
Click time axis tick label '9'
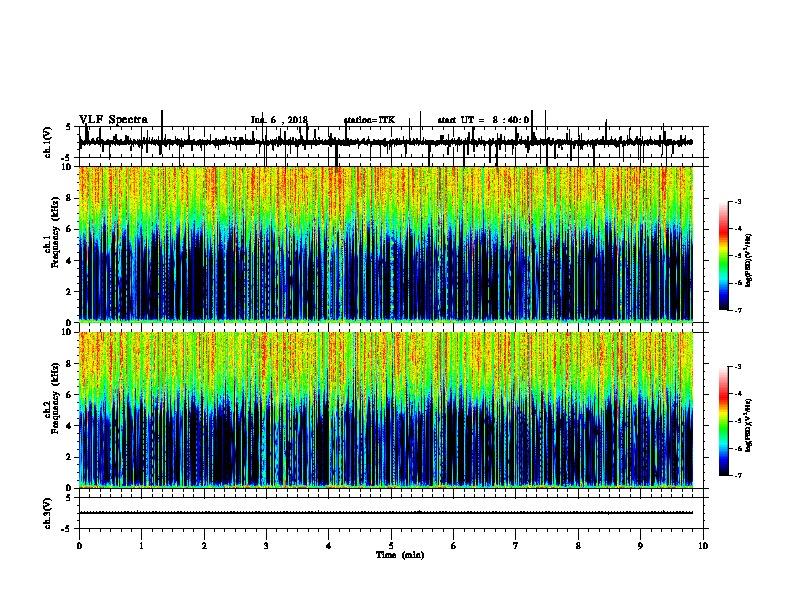pos(640,546)
